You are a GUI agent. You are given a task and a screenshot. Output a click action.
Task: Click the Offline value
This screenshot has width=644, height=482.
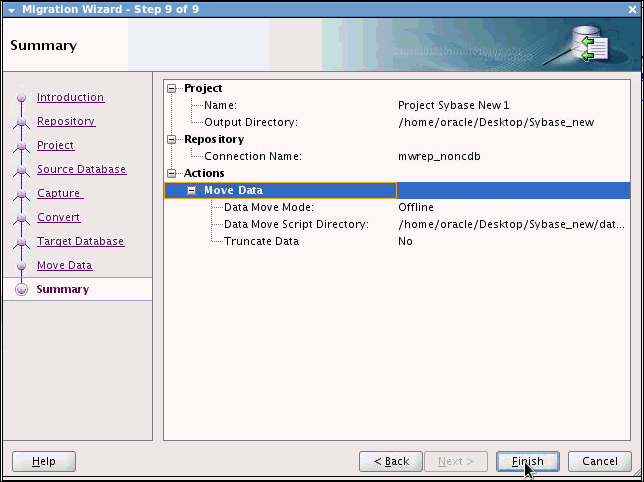pos(416,207)
